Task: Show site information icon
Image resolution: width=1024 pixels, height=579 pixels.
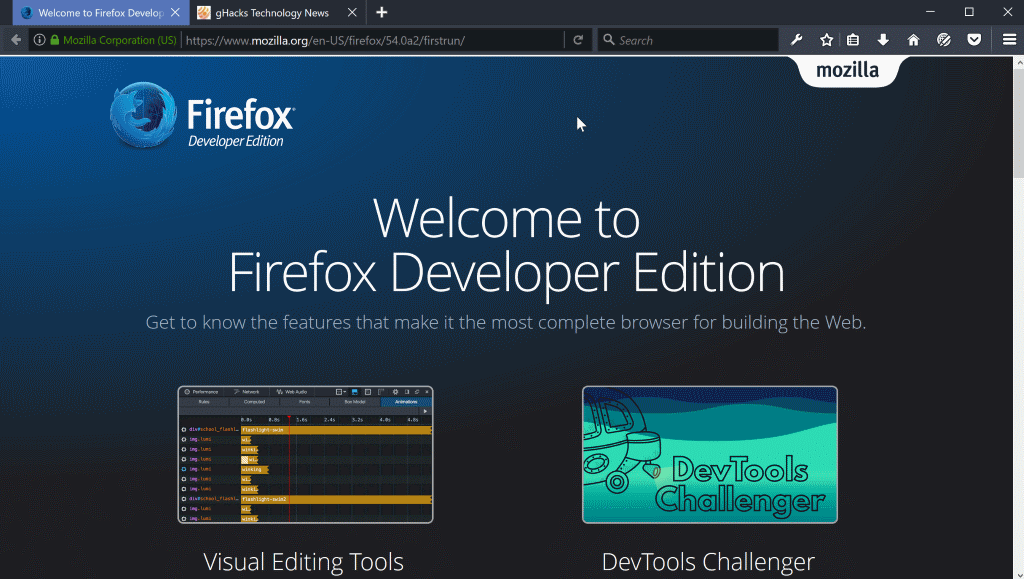Action: tap(39, 40)
